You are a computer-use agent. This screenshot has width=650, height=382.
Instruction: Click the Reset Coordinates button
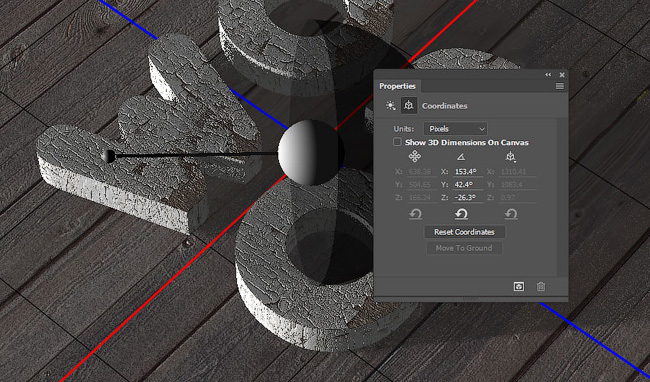[x=464, y=232]
